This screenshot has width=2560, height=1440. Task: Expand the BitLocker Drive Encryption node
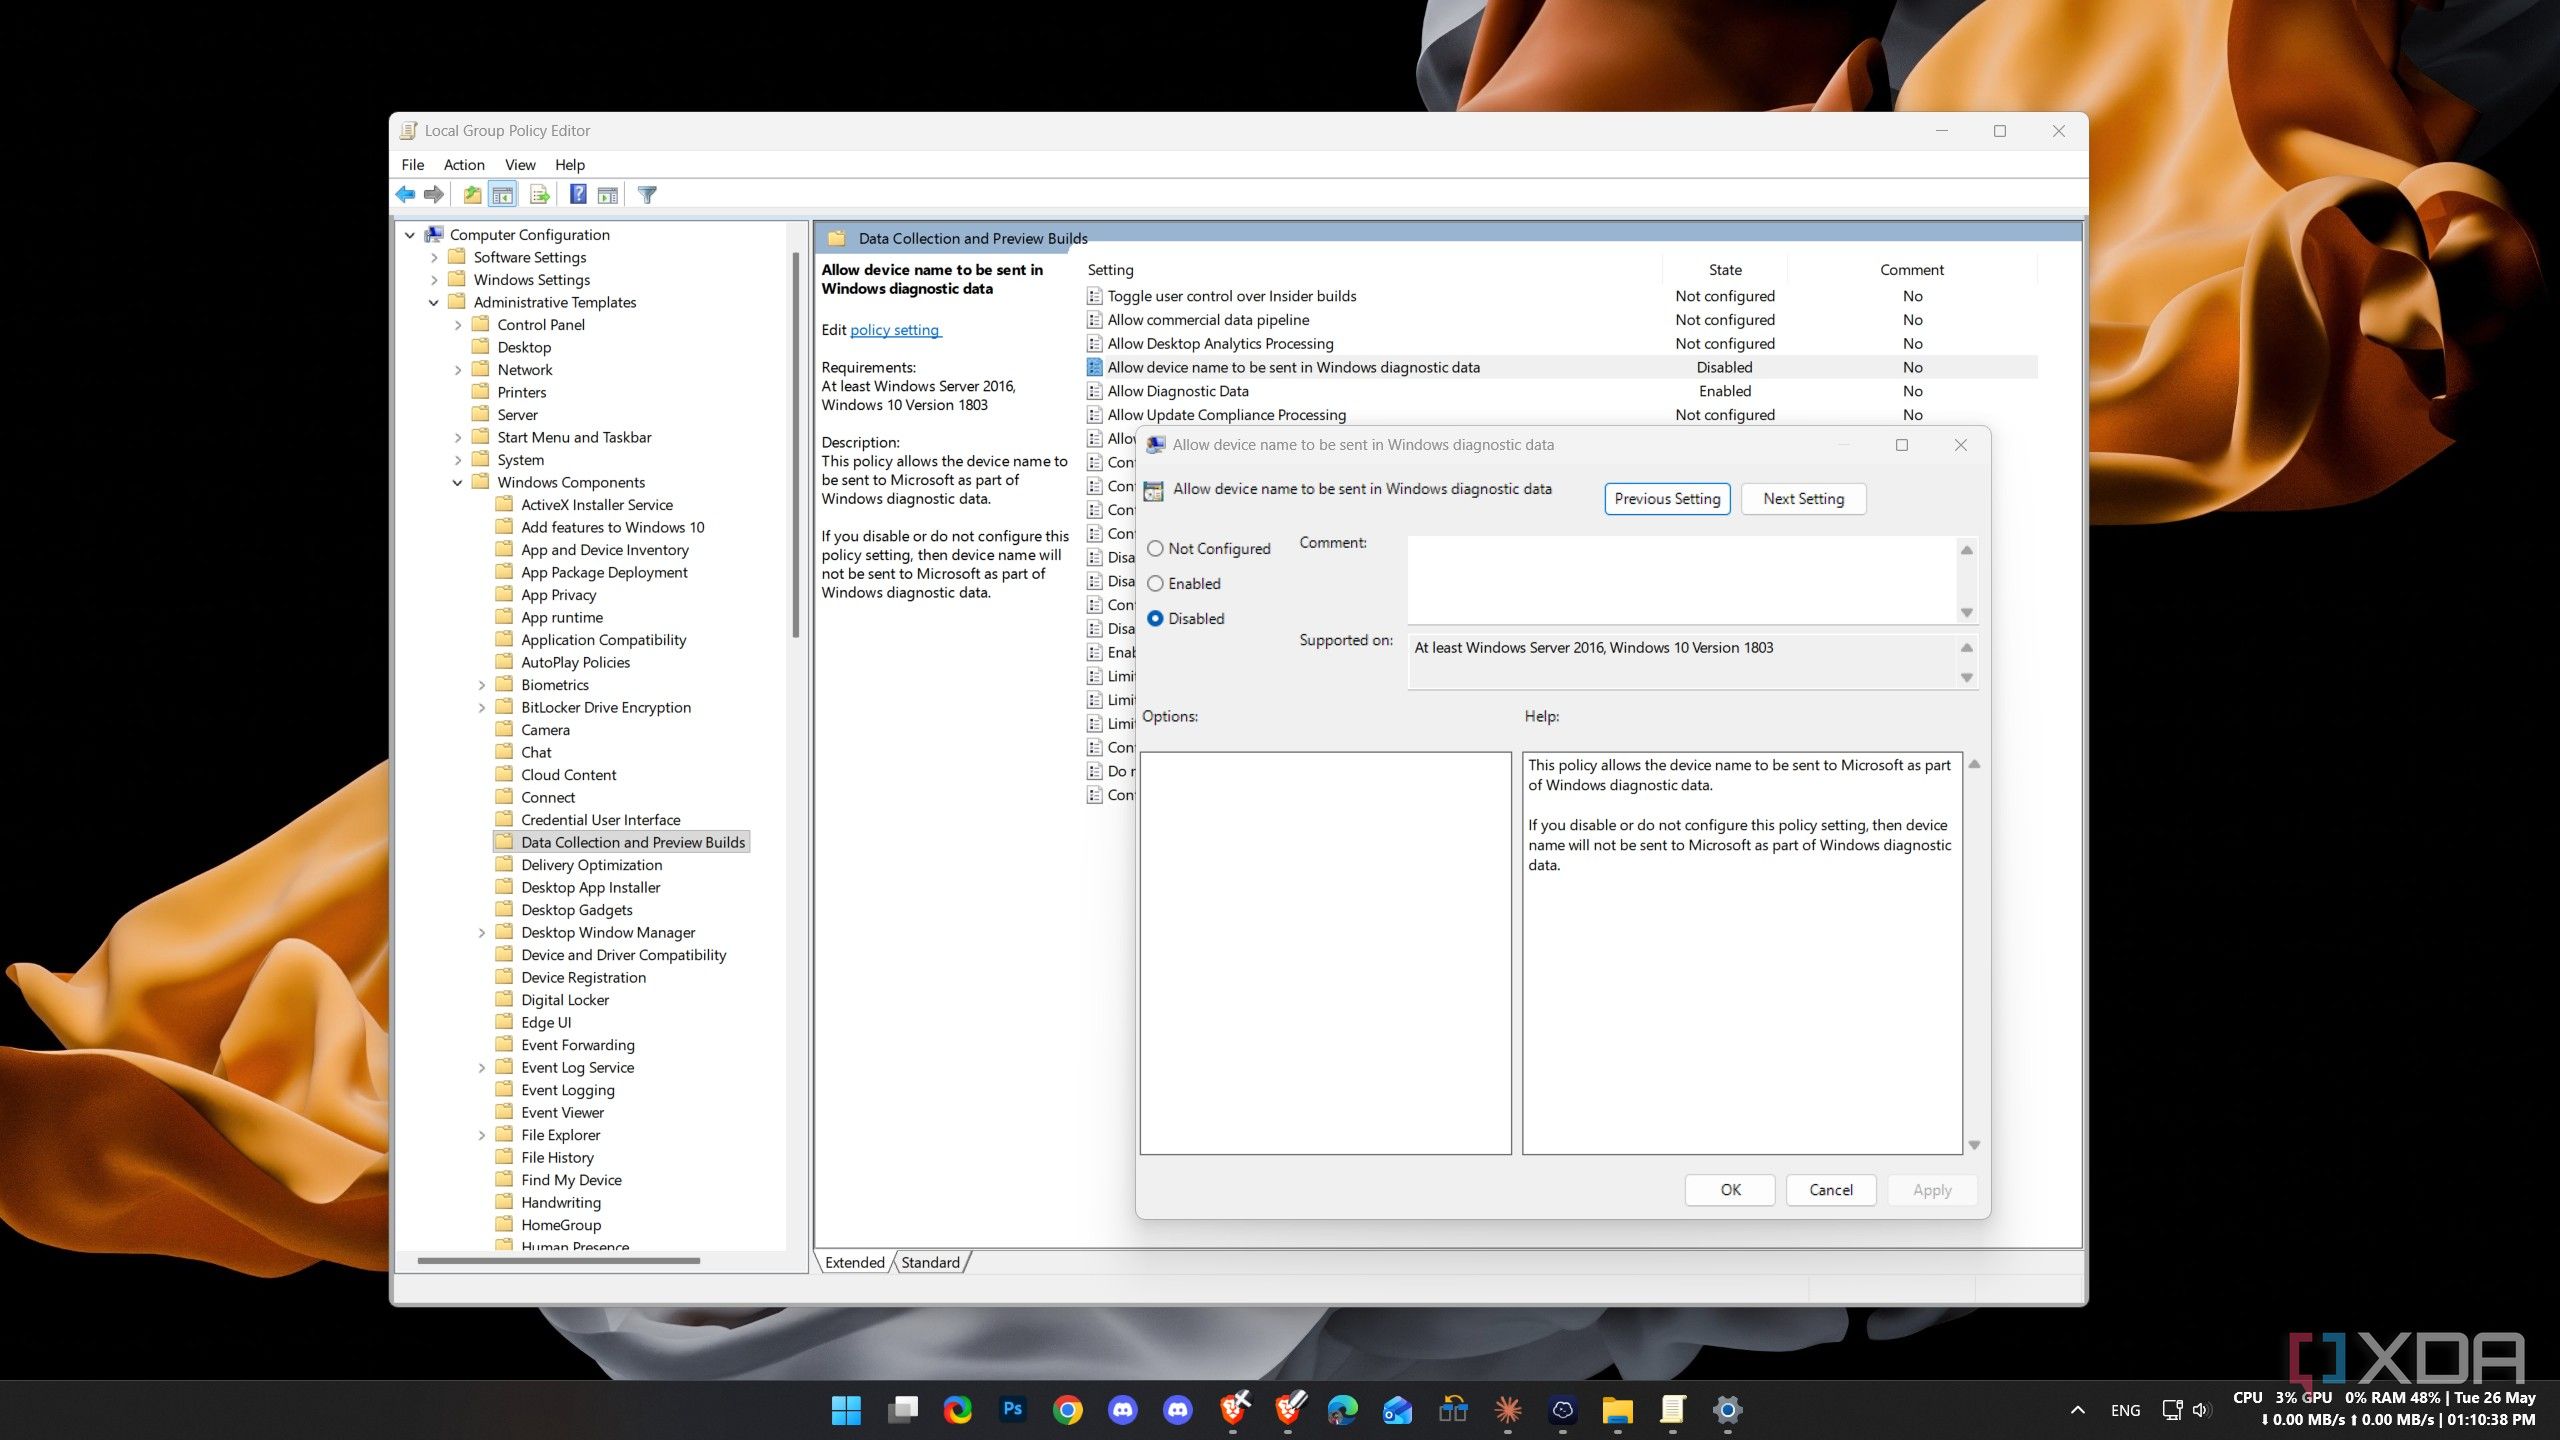(x=482, y=708)
